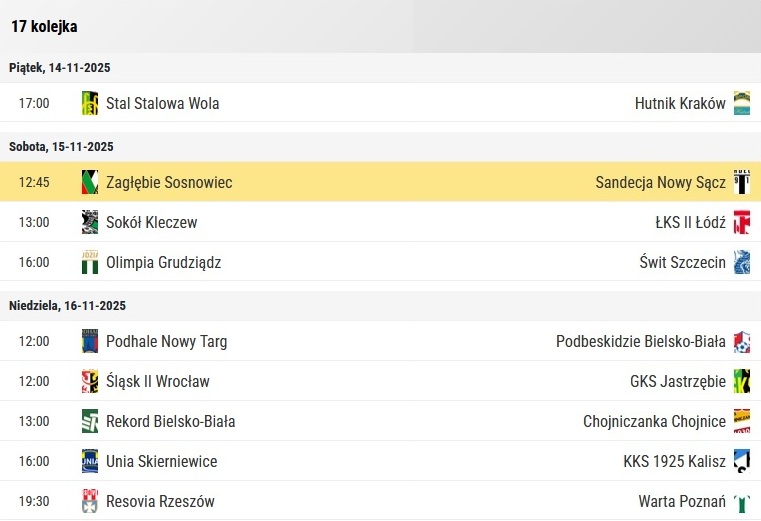Open the Resovia Rzeszów team link
This screenshot has width=761, height=521.
click(160, 501)
